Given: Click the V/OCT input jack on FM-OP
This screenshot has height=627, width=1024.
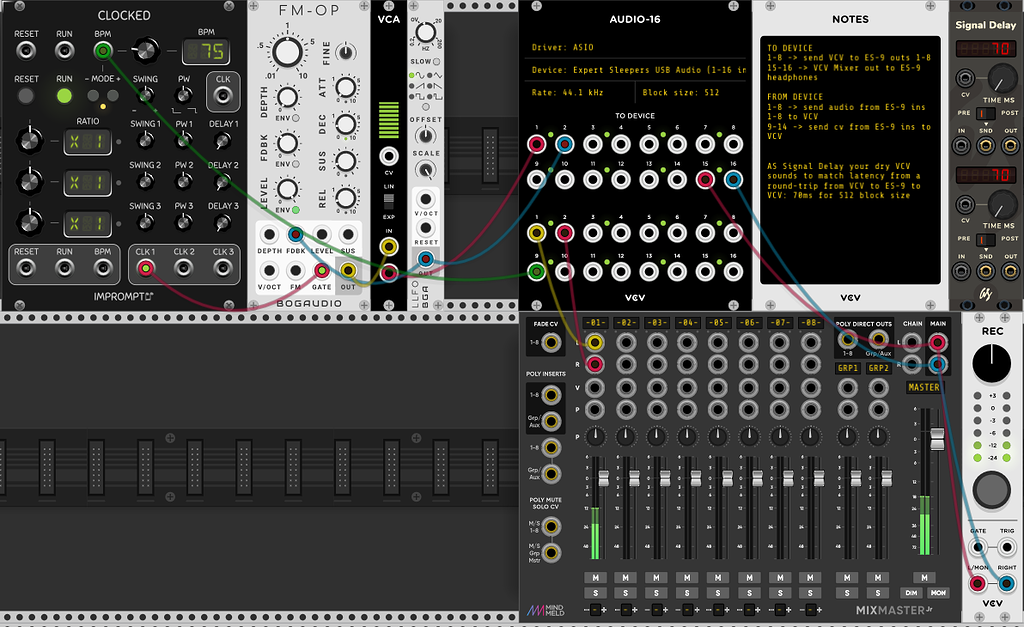Looking at the screenshot, I should coord(269,270).
